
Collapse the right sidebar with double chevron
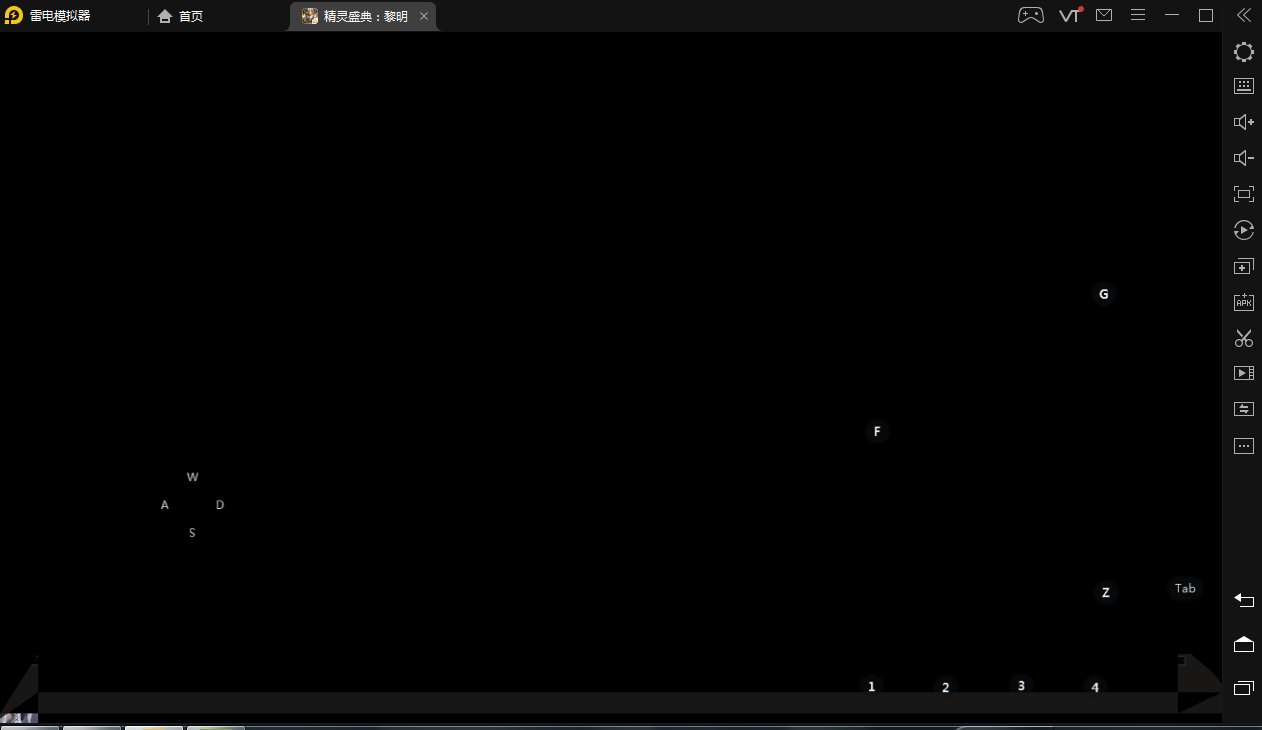pos(1243,15)
